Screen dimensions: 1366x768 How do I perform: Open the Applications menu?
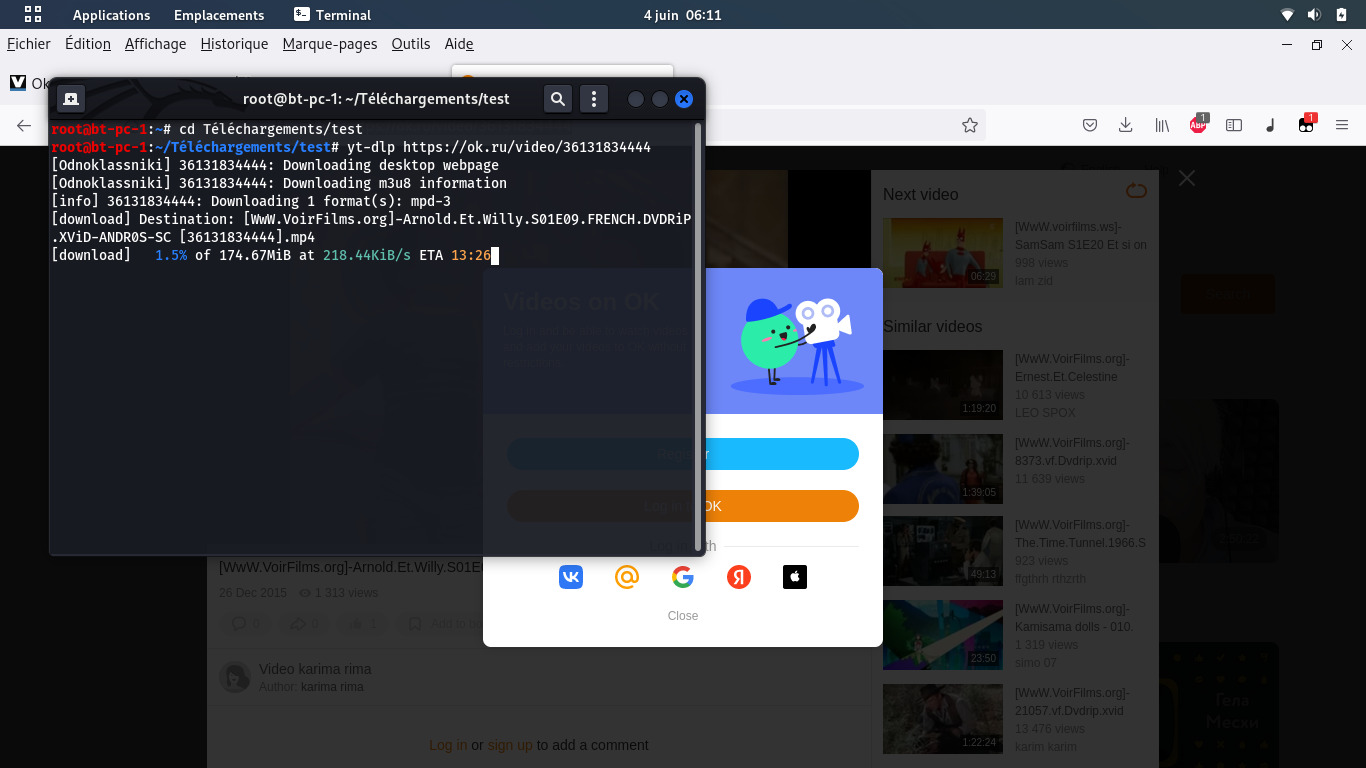click(x=111, y=15)
